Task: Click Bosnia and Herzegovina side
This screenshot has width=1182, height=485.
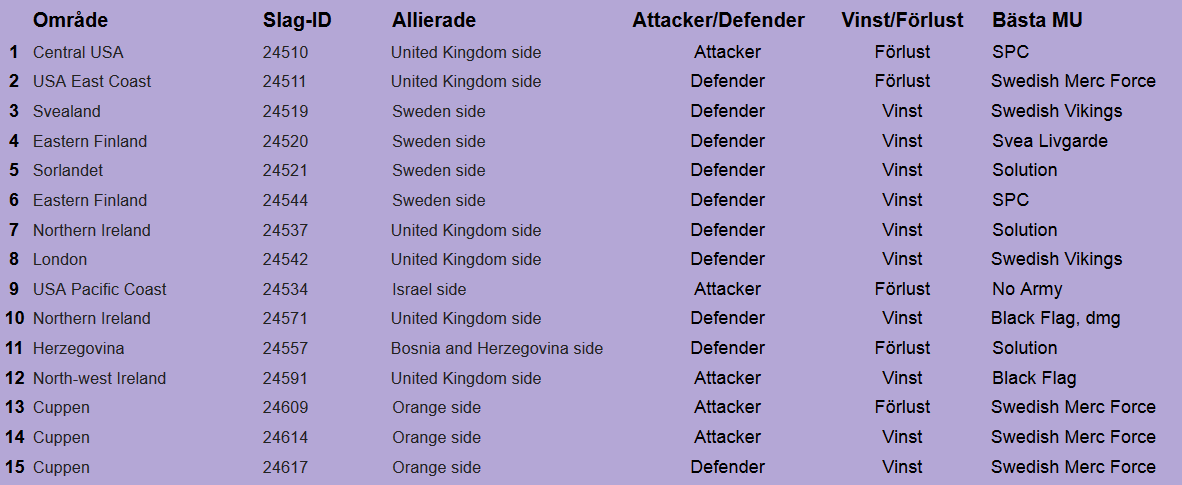Action: pyautogui.click(x=497, y=348)
